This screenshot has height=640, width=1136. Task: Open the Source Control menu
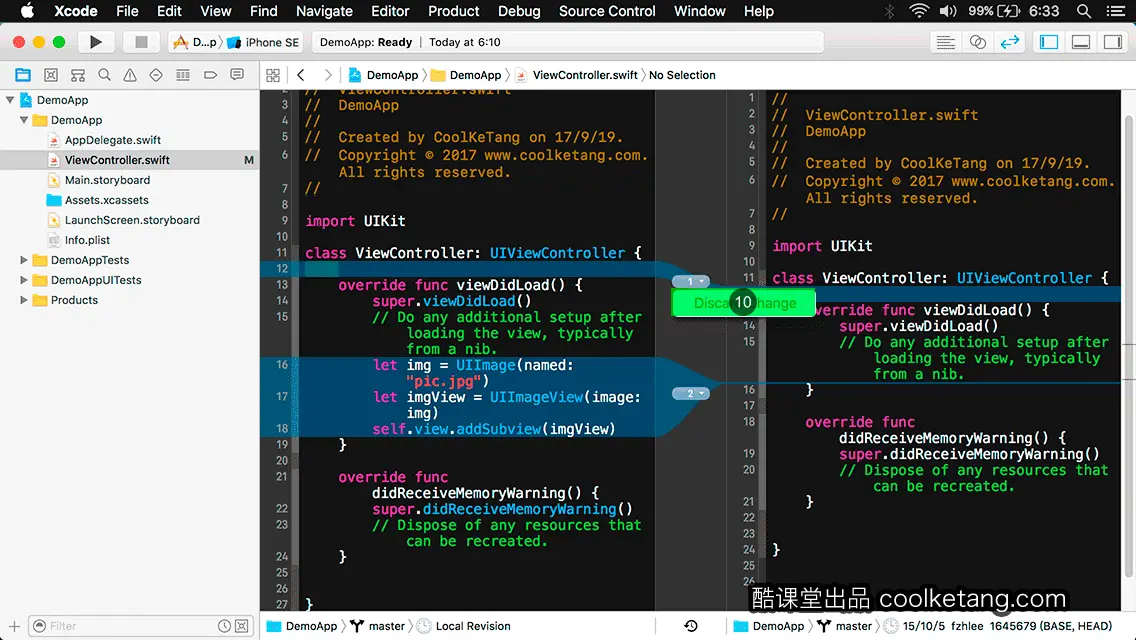[x=606, y=11]
